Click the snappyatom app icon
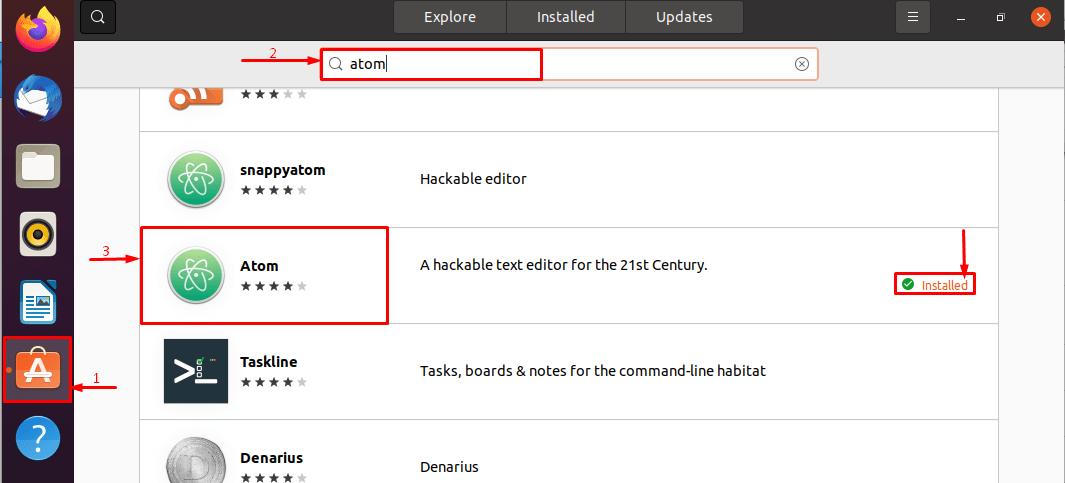The height and width of the screenshot is (483, 1065). click(196, 179)
